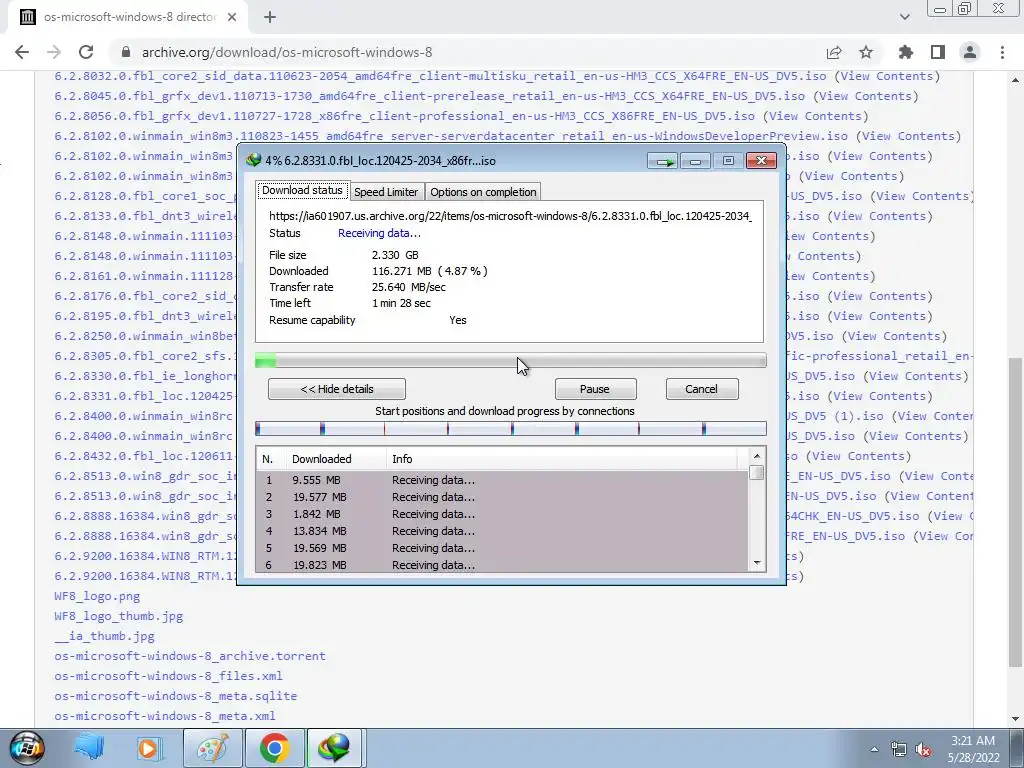This screenshot has width=1024, height=768.
Task: Open os-microsoft-windows-8_meta.sqlite link
Action: coord(176,696)
